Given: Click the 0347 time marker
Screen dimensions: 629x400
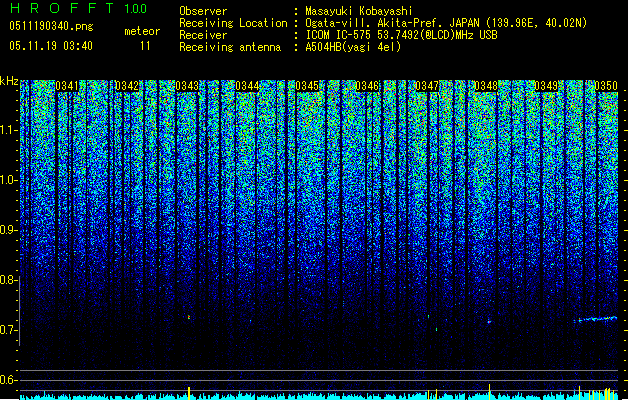Looking at the screenshot, I should coord(427,86).
